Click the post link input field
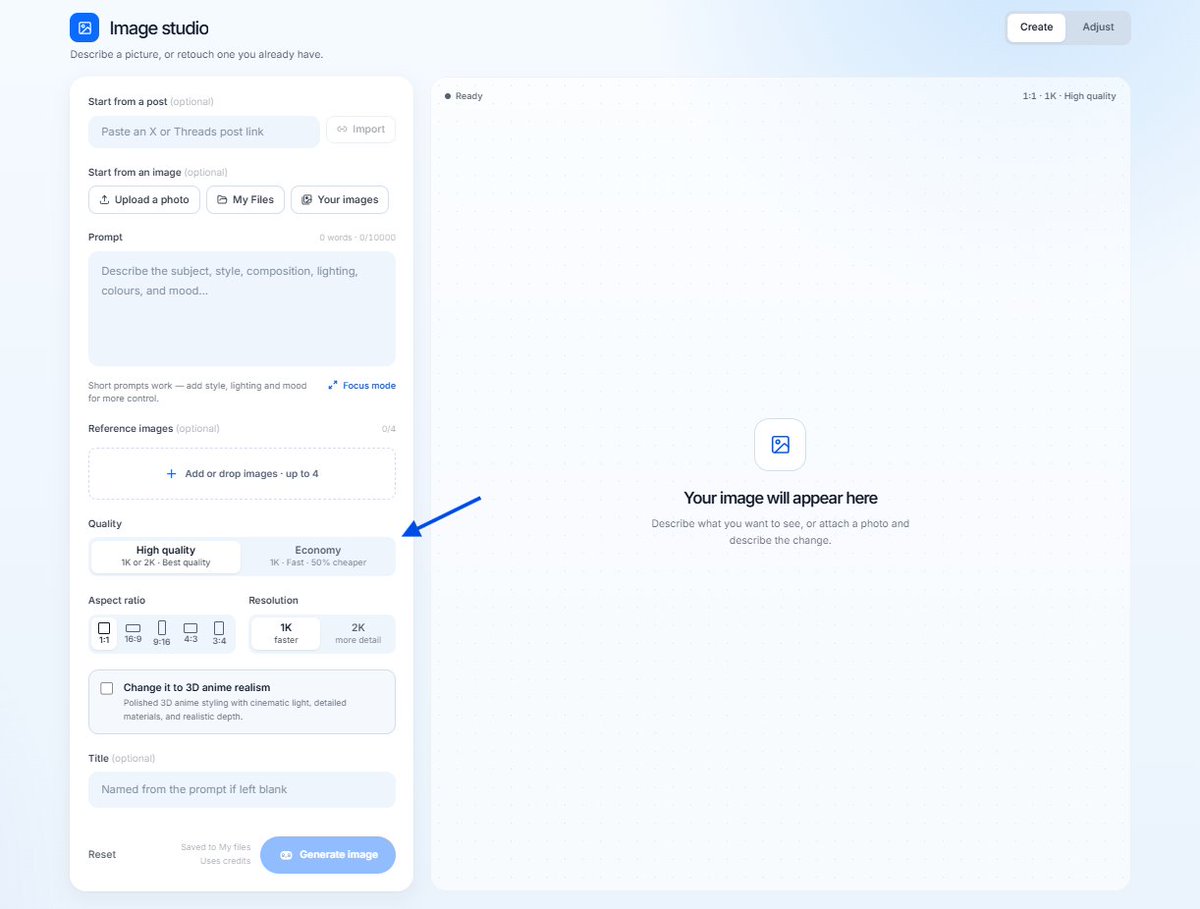 [x=204, y=131]
